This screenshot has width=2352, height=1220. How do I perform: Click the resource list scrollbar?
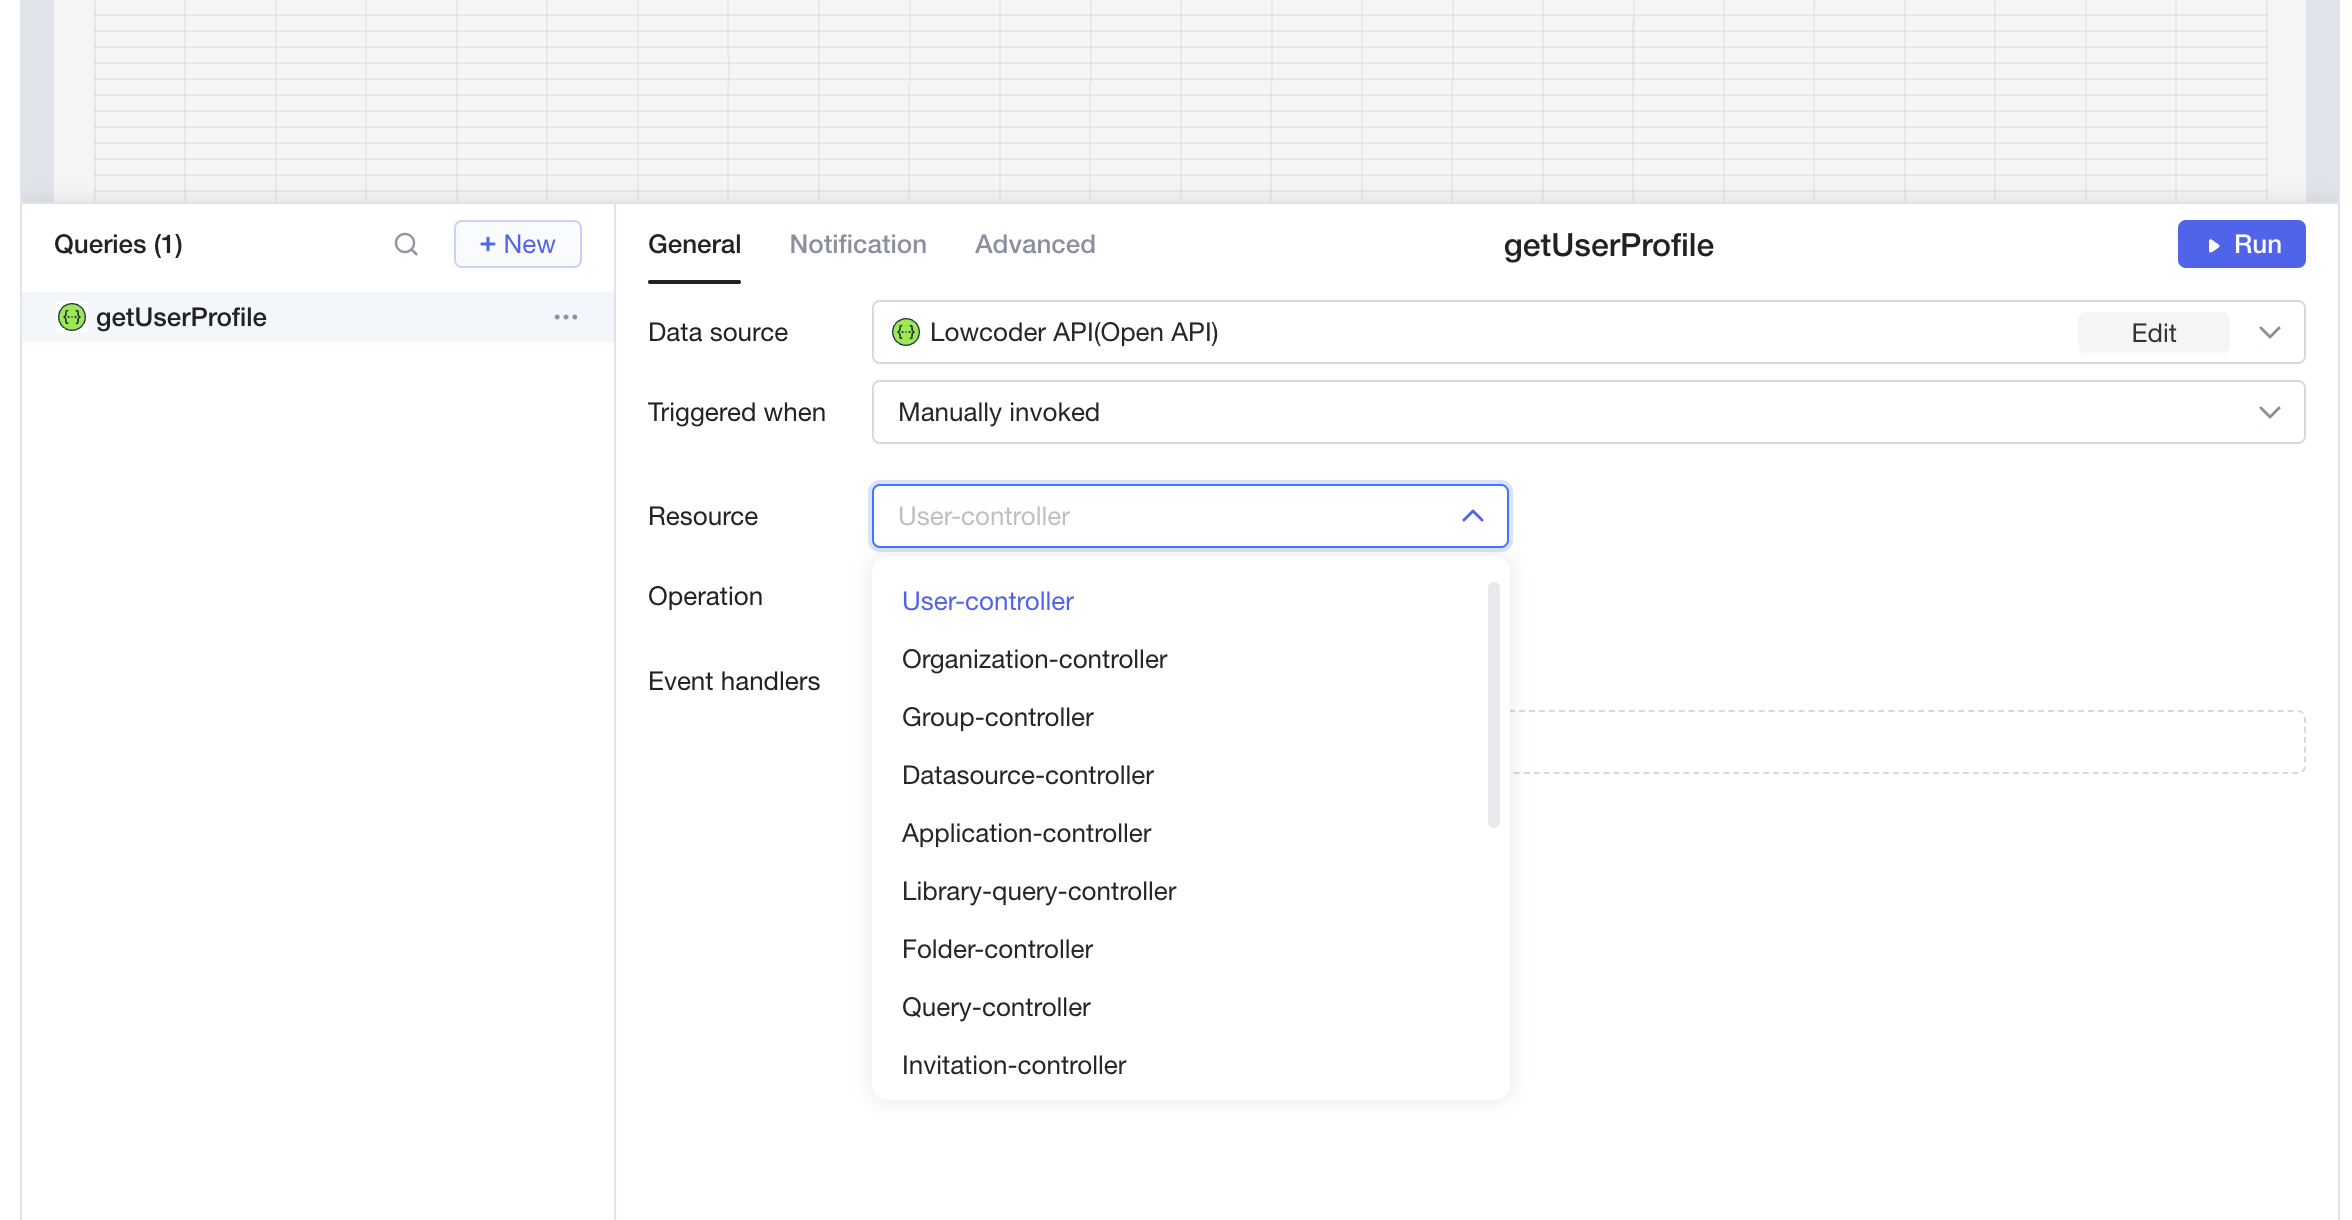coord(1493,705)
